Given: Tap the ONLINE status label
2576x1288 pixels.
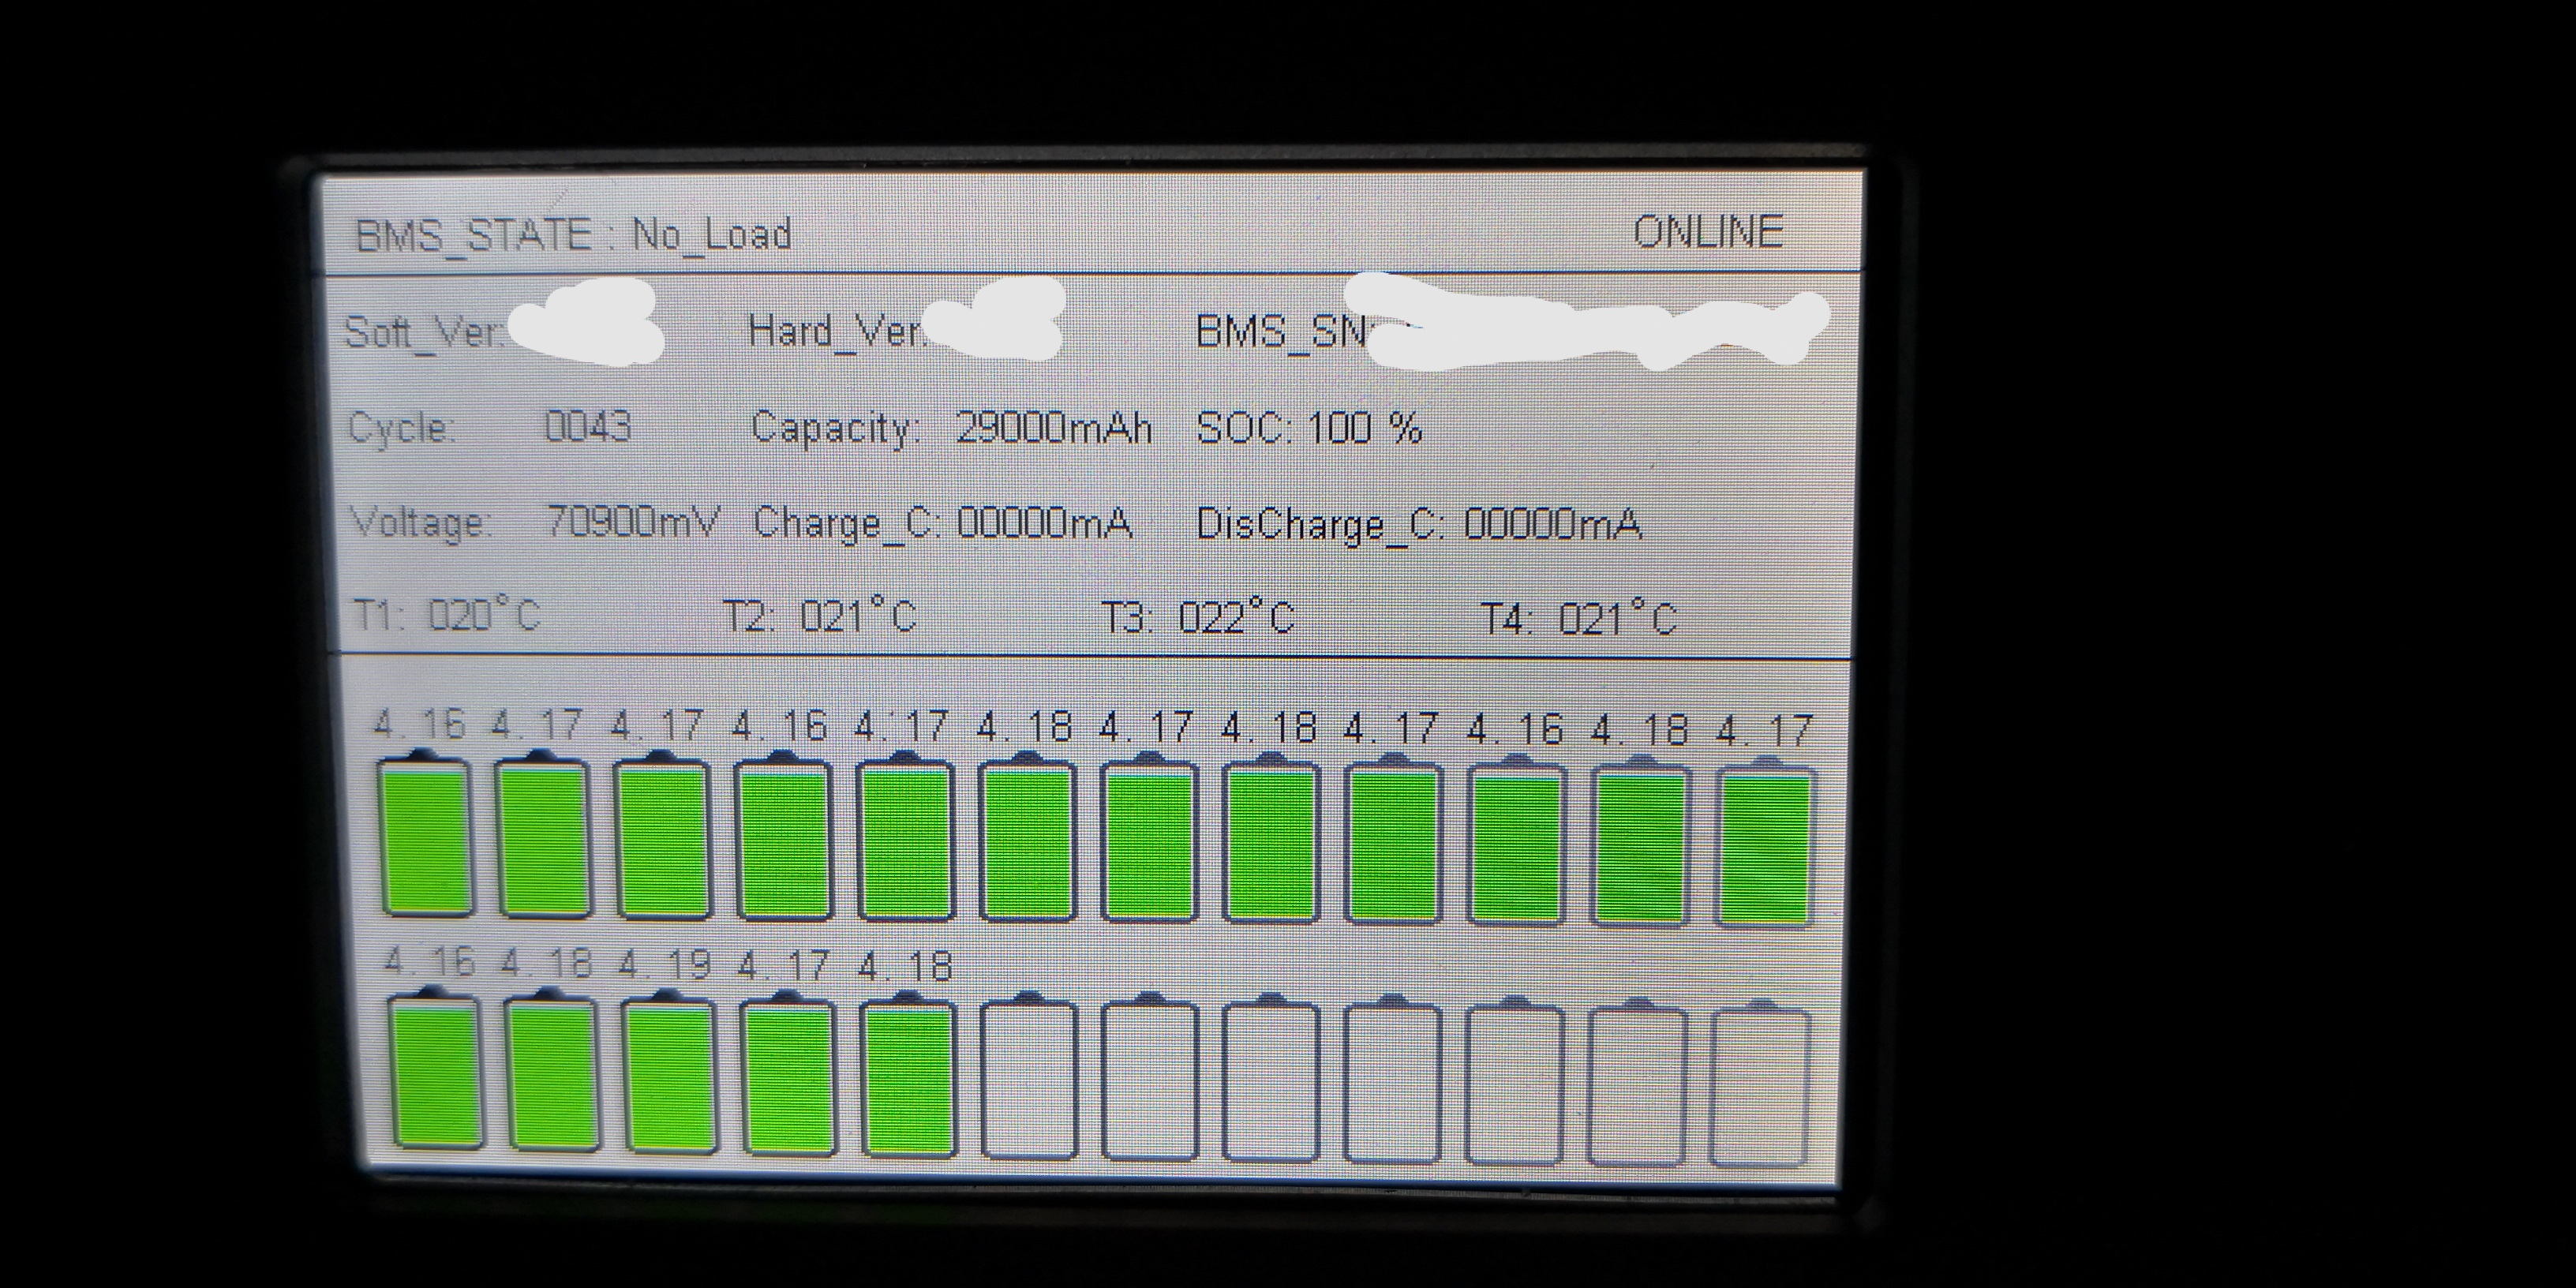Looking at the screenshot, I should point(1707,232).
